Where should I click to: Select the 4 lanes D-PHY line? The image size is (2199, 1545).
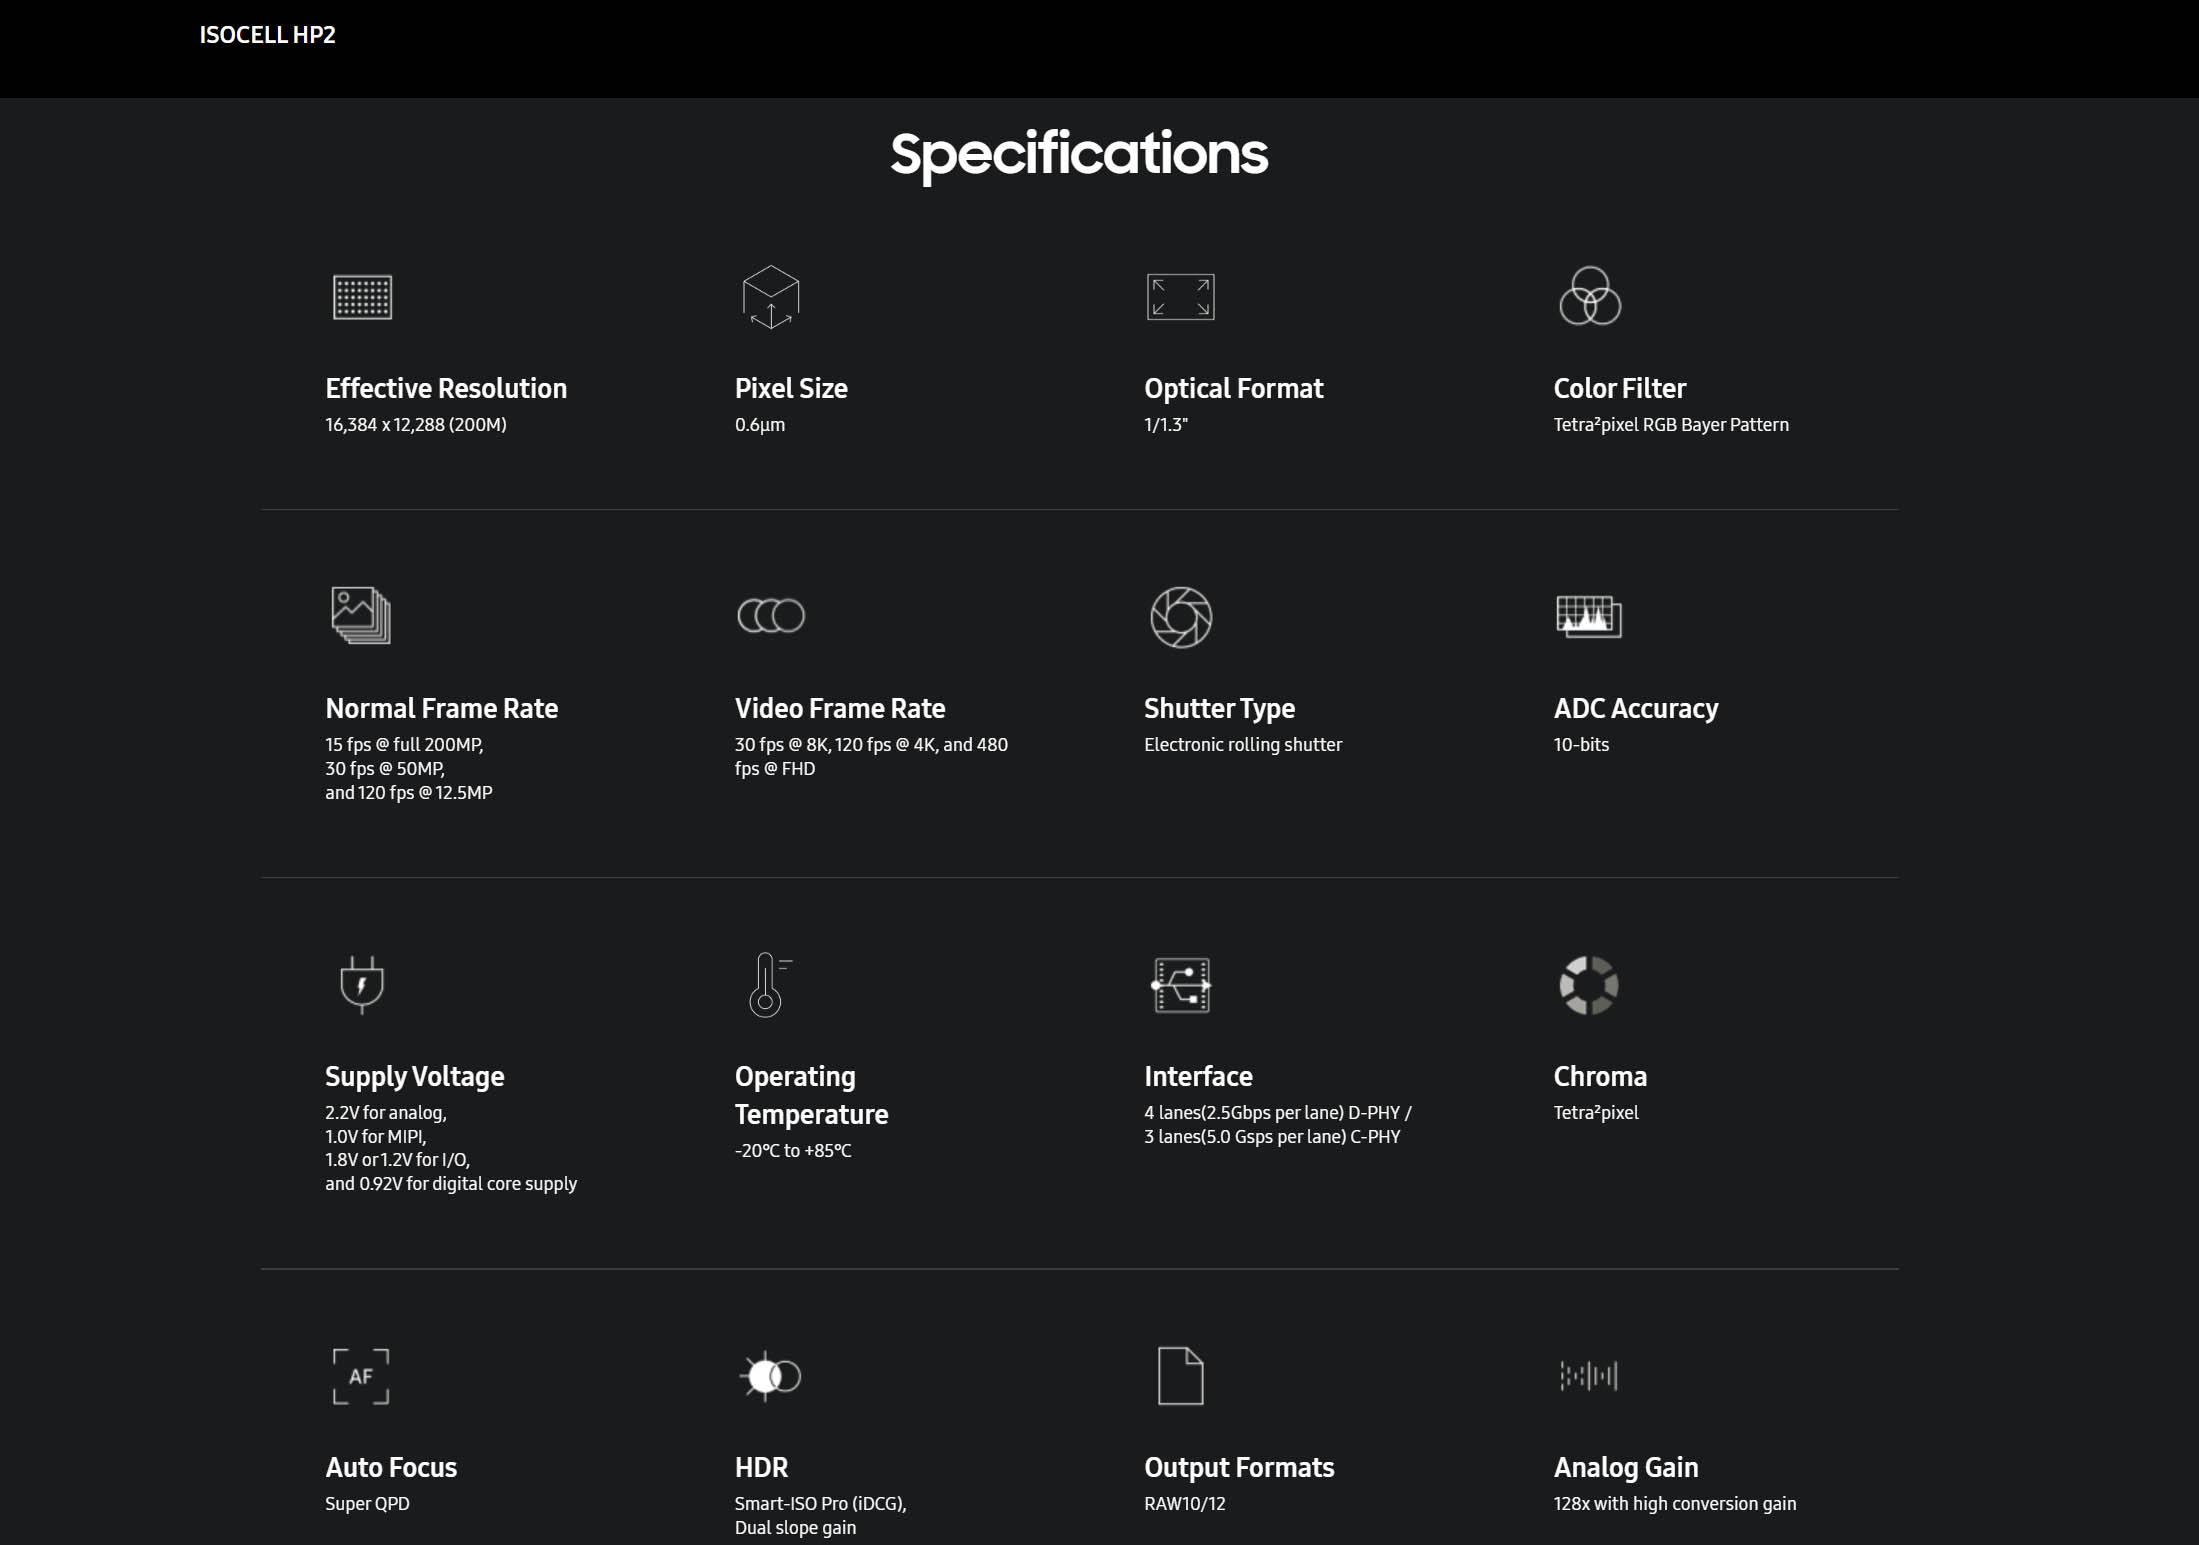1277,1112
